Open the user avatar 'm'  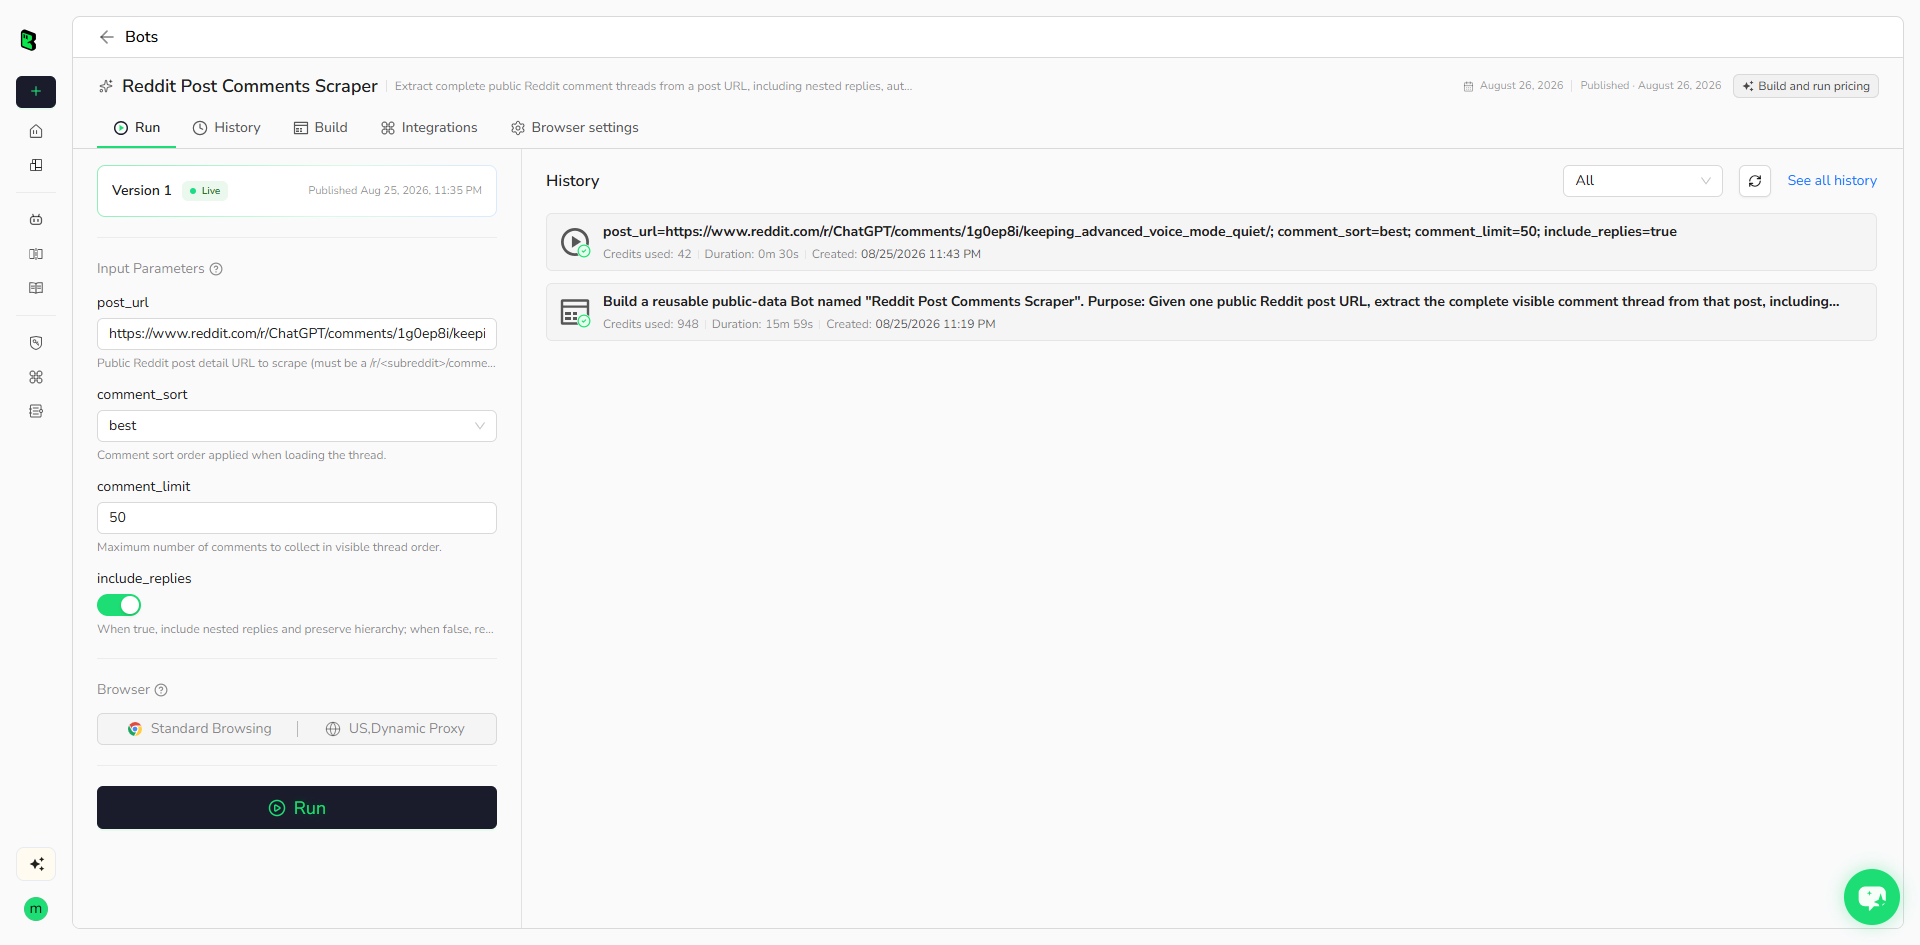[36, 909]
